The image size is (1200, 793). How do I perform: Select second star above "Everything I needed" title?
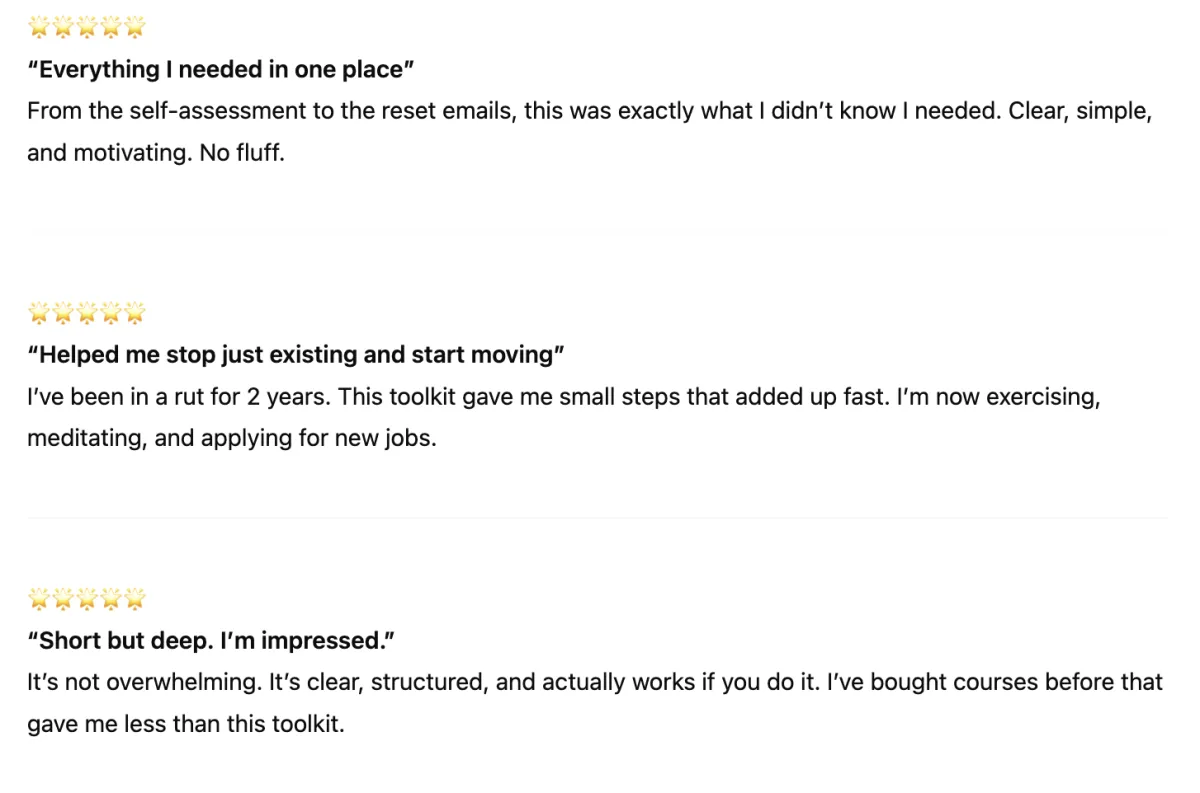[x=64, y=27]
